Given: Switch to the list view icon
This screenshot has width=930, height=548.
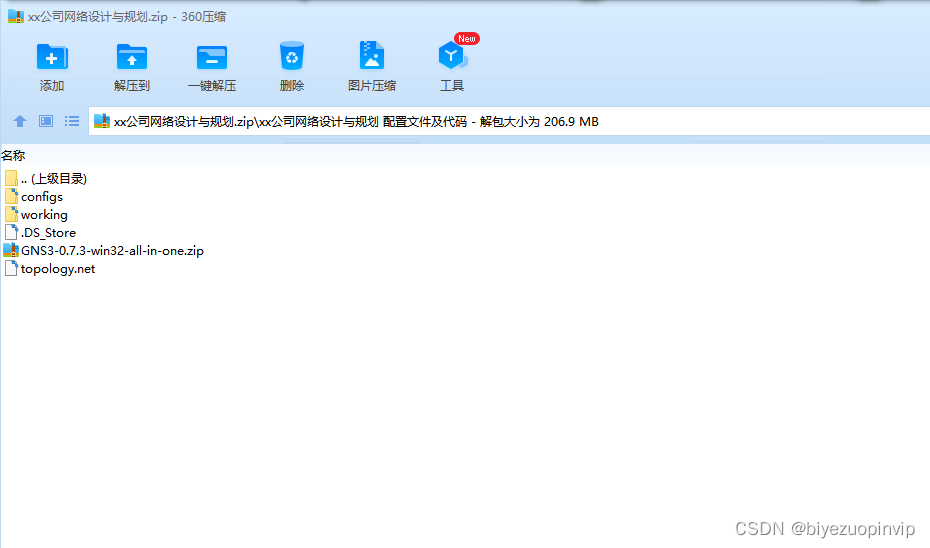Looking at the screenshot, I should pos(72,122).
